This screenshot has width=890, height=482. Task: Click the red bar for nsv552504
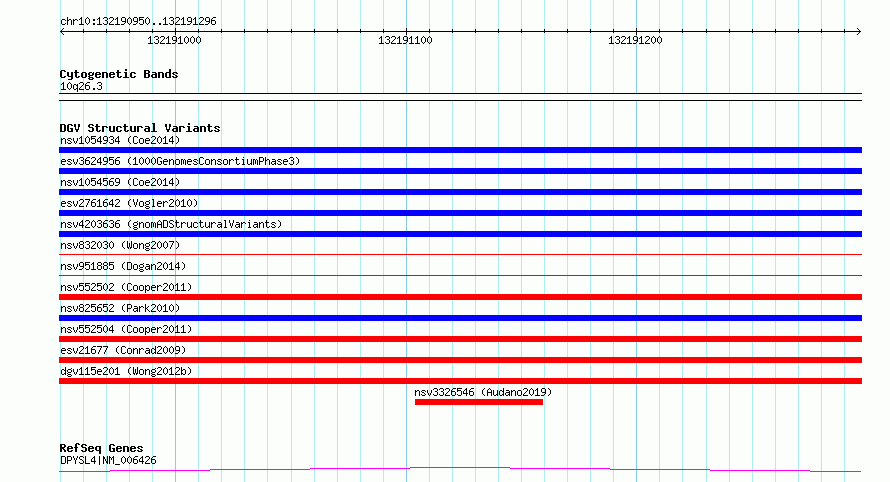click(460, 339)
